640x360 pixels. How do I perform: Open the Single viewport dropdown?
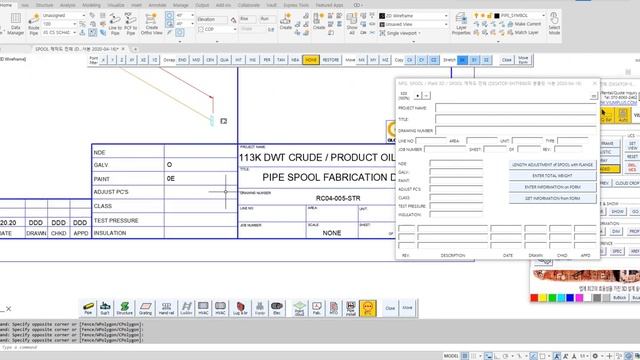pos(400,33)
